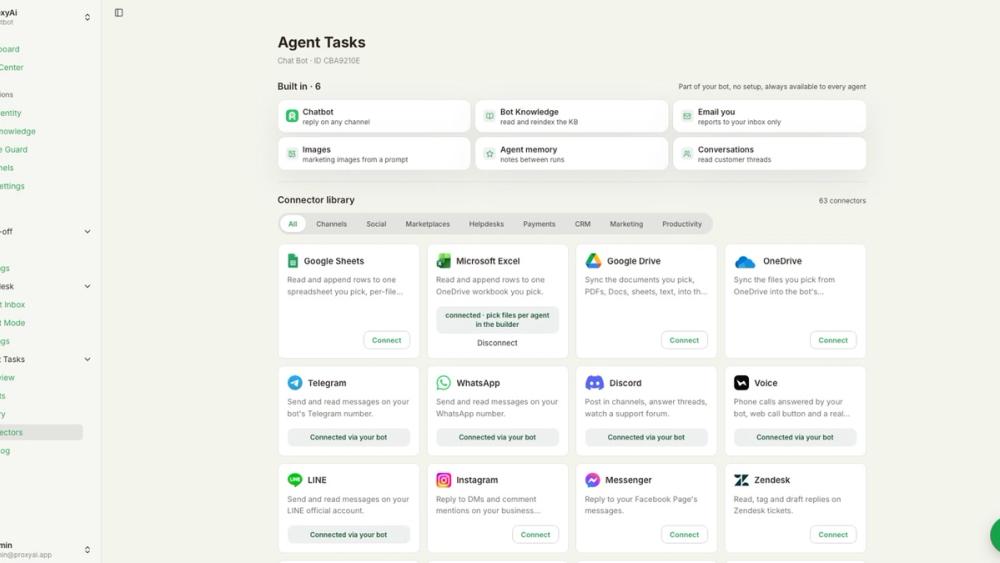Connect the Google Sheets connector
The width and height of the screenshot is (1000, 563).
tap(386, 340)
